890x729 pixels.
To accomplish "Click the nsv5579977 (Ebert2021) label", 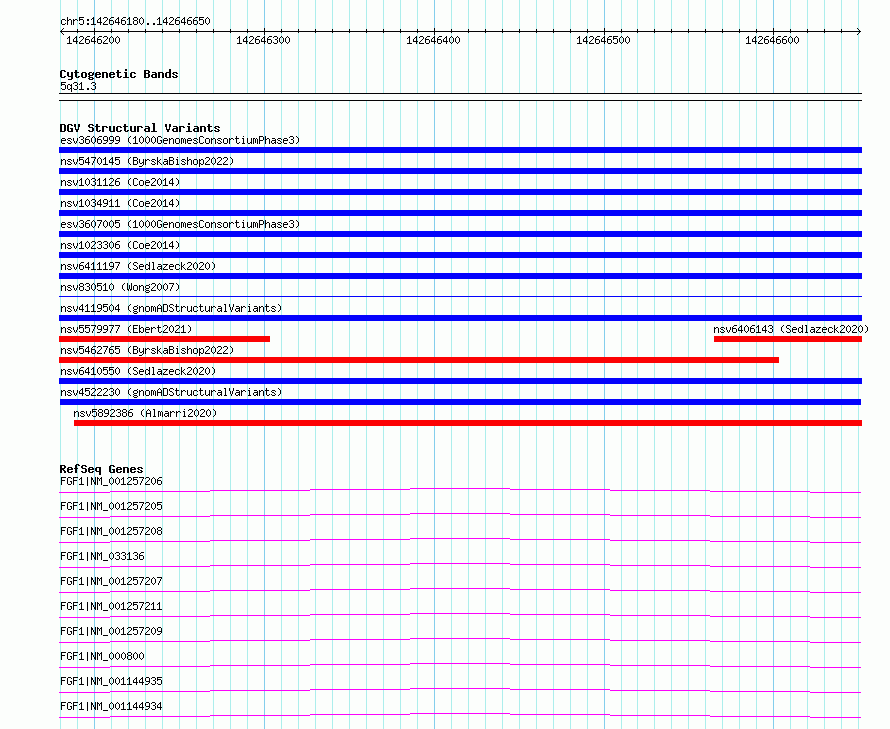I will pyautogui.click(x=126, y=329).
